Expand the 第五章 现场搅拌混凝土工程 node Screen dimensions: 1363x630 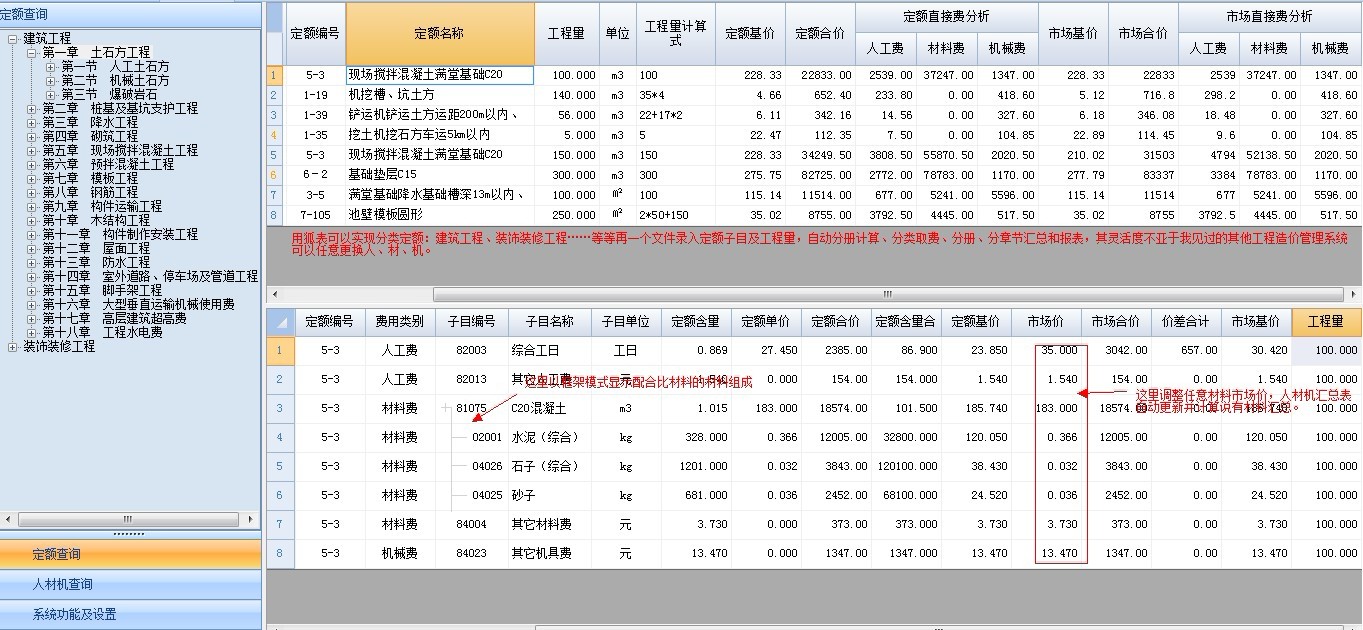[32, 151]
